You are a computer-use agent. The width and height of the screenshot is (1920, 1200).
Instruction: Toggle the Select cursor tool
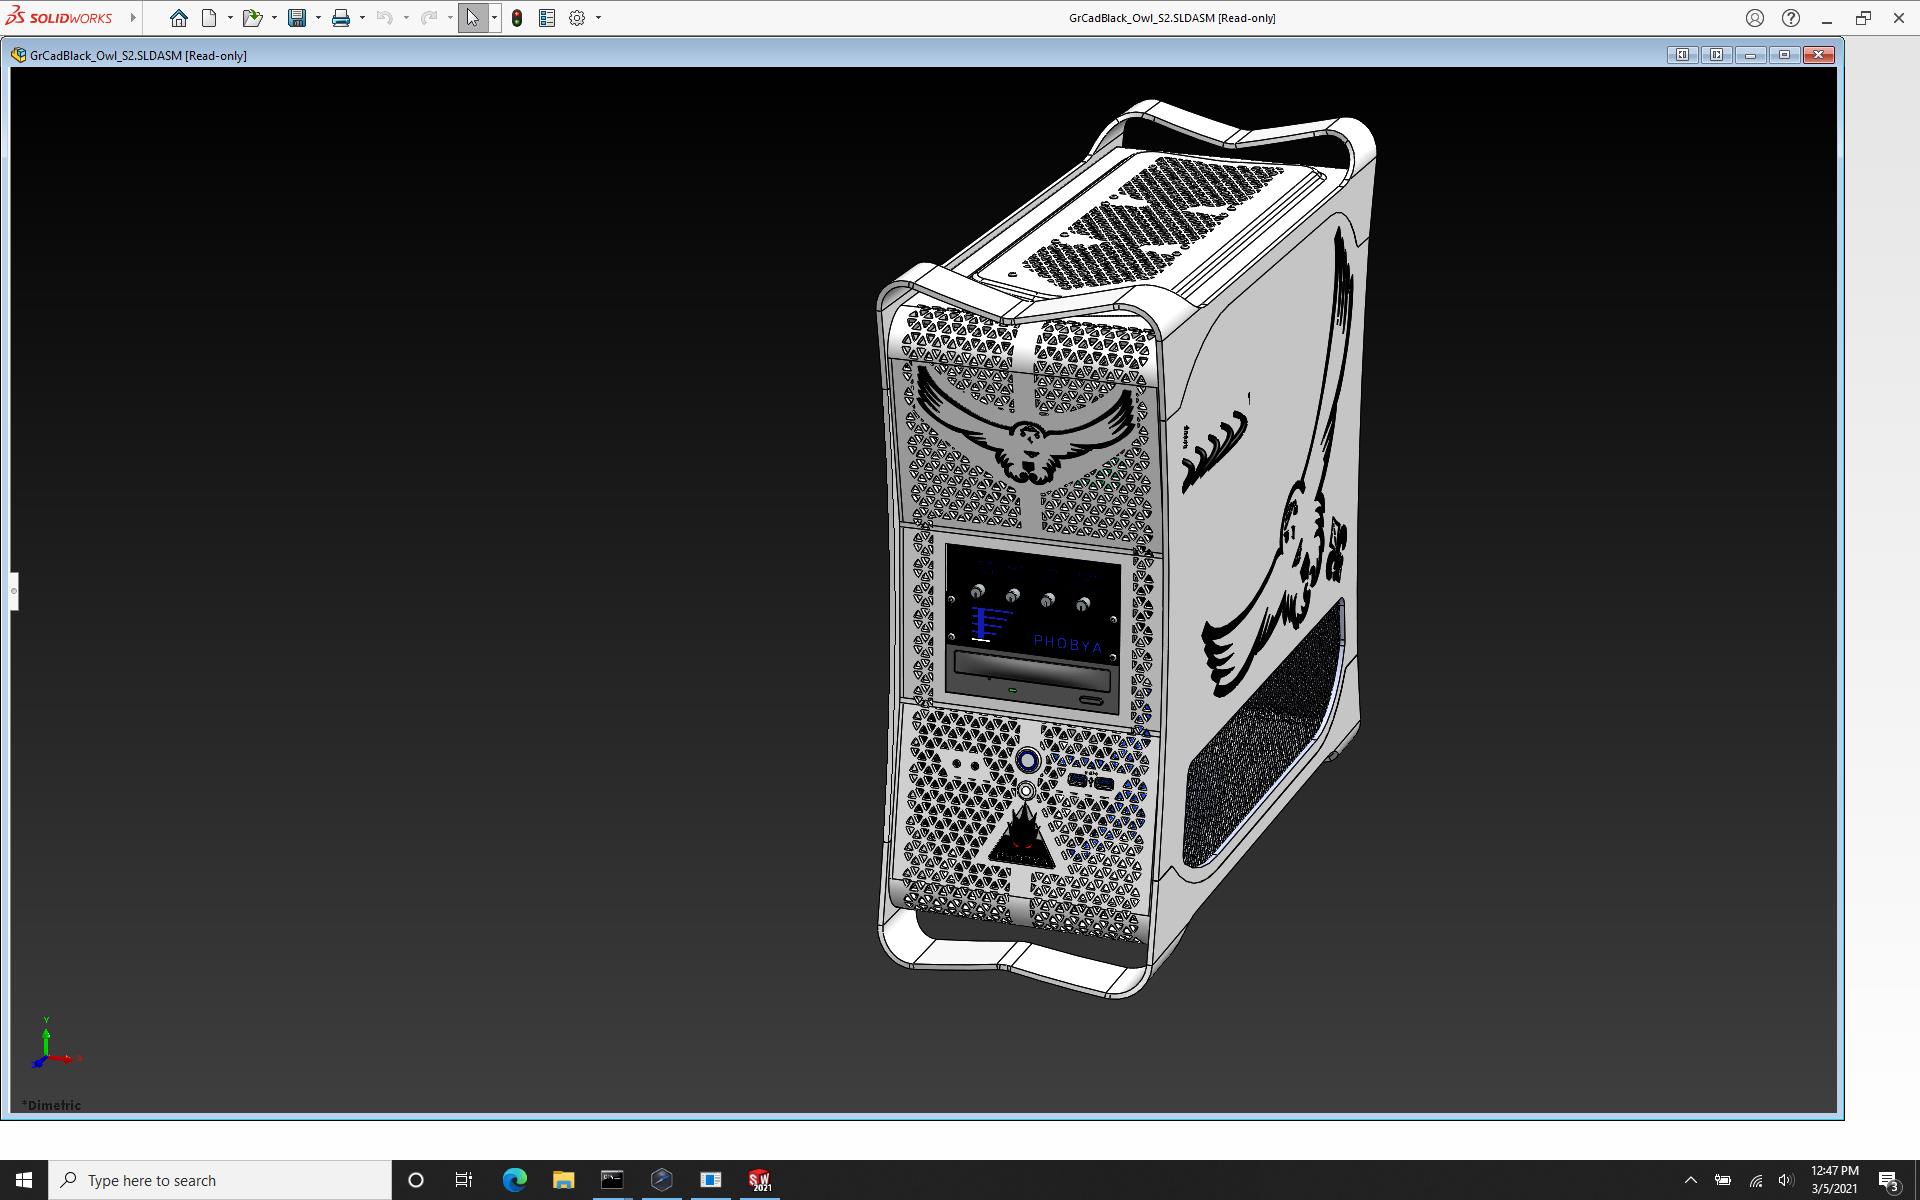click(472, 18)
